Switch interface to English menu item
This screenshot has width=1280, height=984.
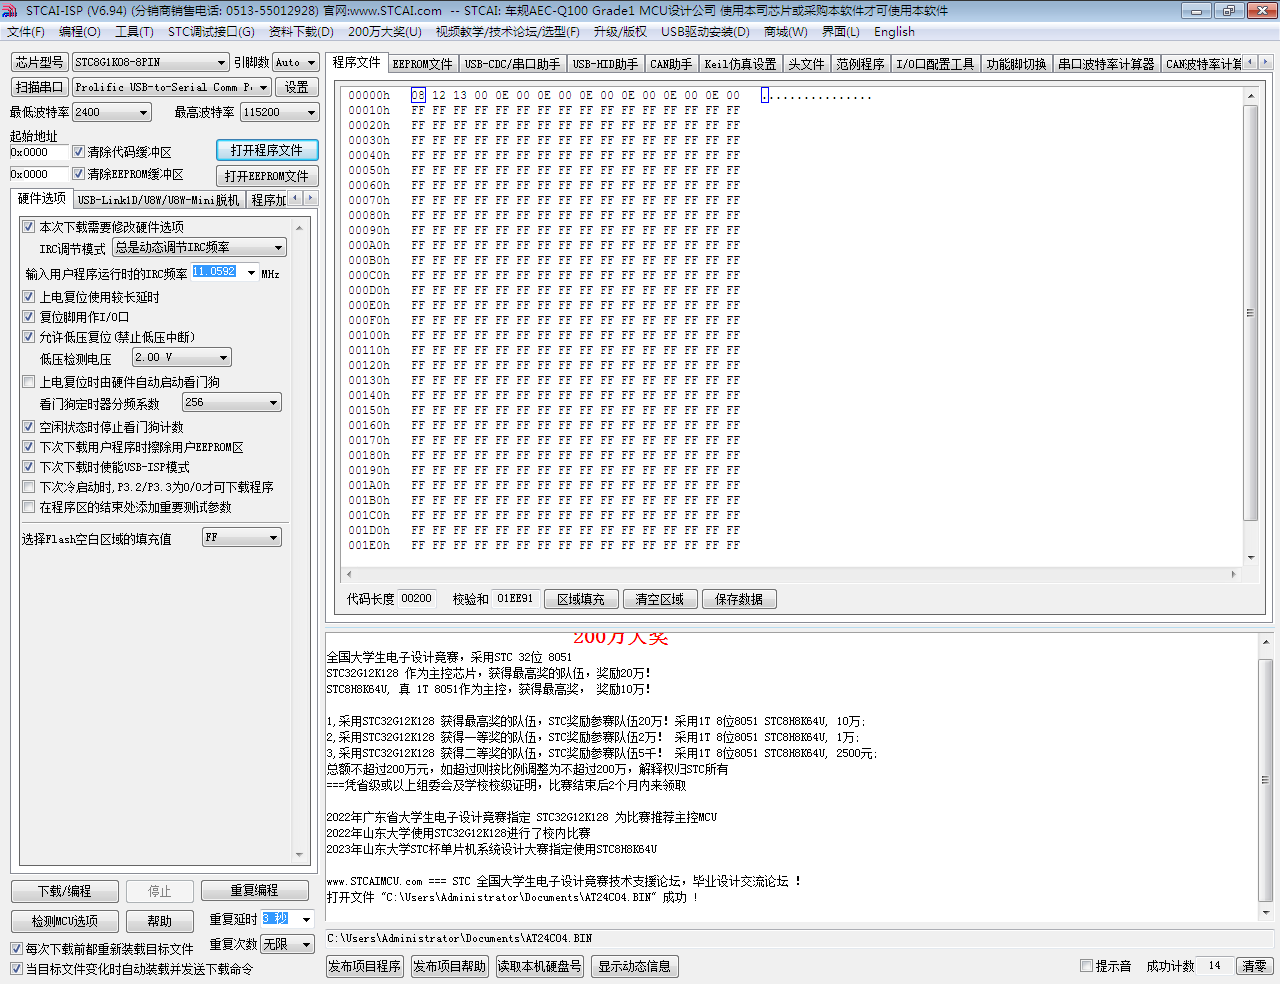pos(894,32)
